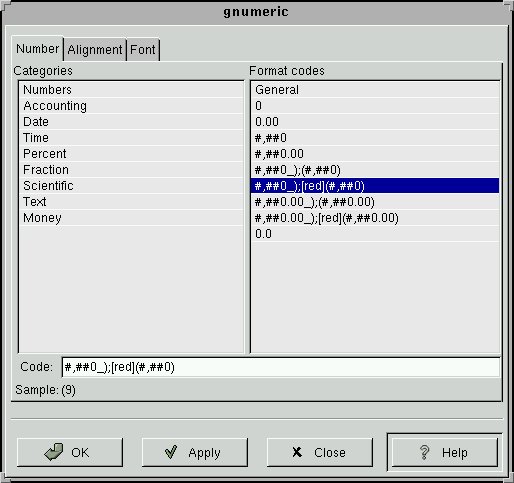Screen dimensions: 514x483
Task: Pick the 0.0 format code
Action: pyautogui.click(x=375, y=234)
